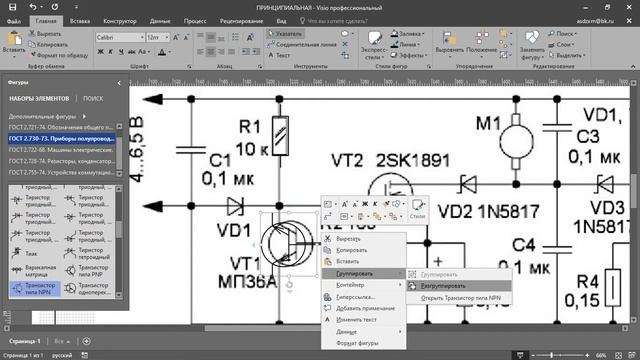Toggle strikethrough formatting in the ribbon
The image size is (640, 360).
tap(131, 52)
